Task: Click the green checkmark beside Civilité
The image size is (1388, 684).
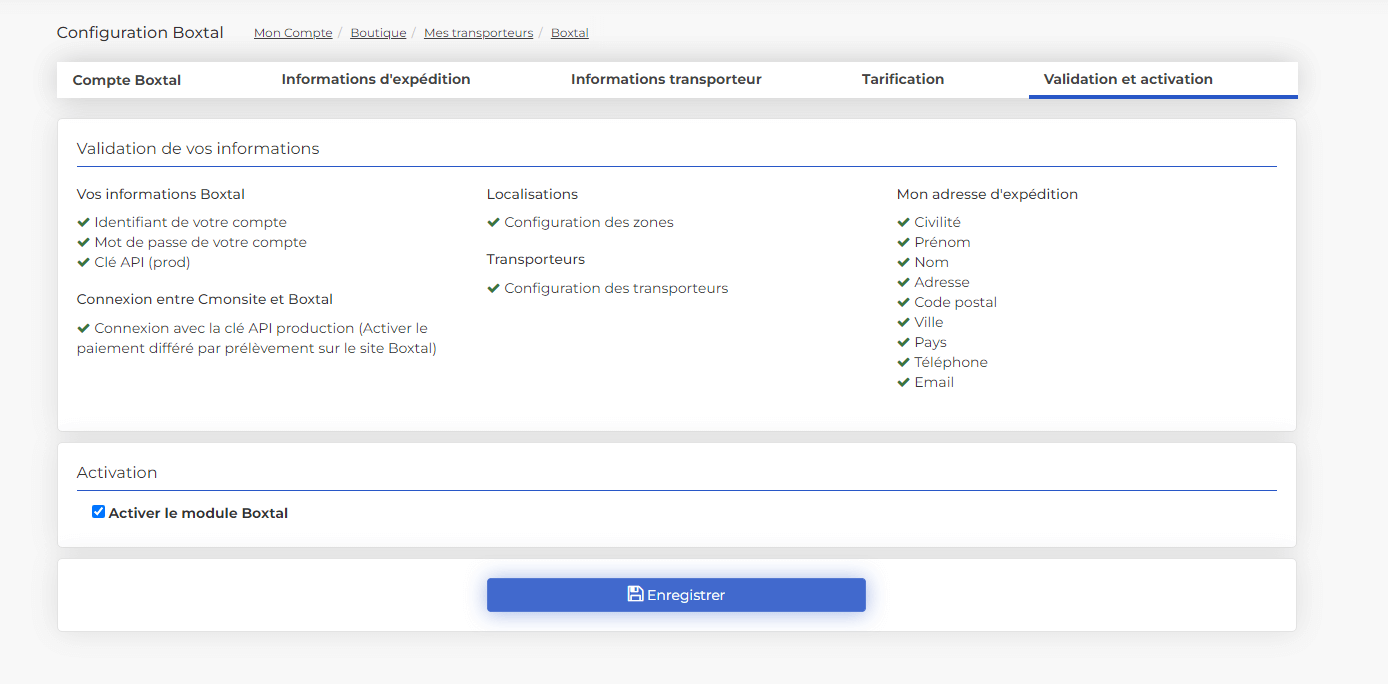Action: pyautogui.click(x=903, y=223)
